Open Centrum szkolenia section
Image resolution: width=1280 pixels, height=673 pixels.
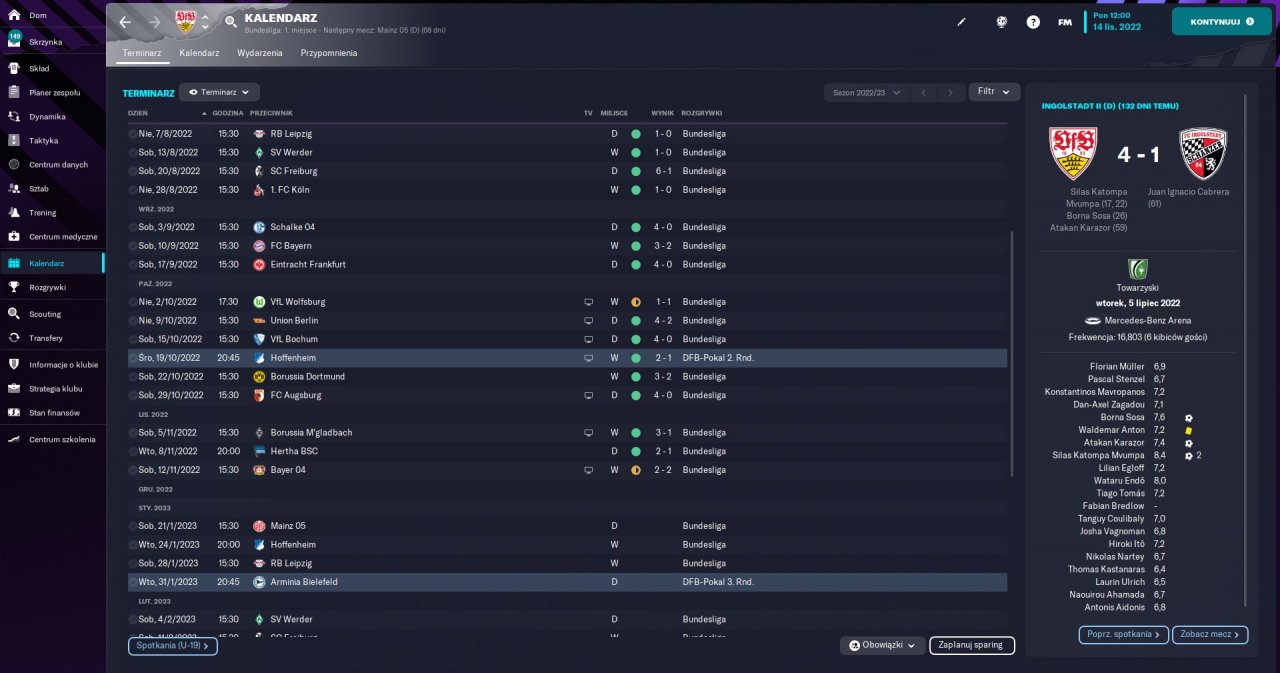[62, 439]
